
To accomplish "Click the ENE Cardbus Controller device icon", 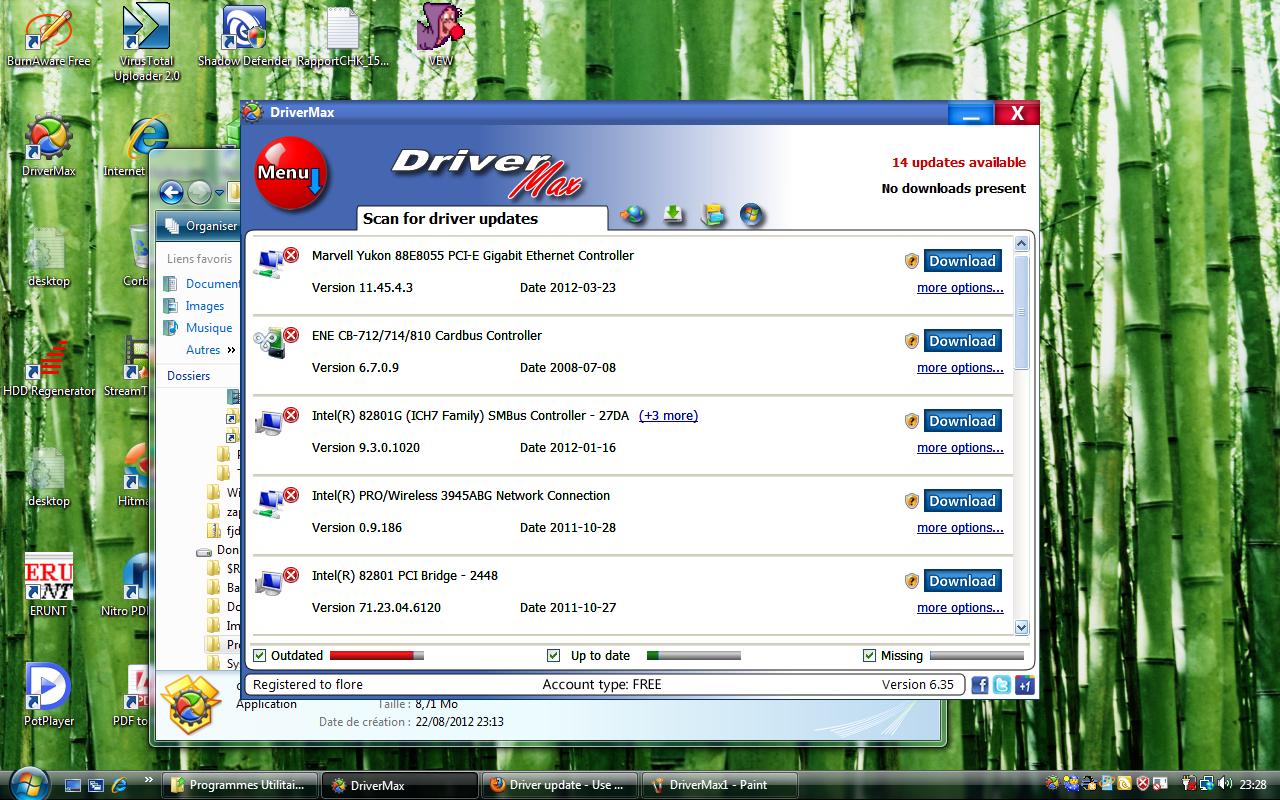I will pyautogui.click(x=276, y=342).
